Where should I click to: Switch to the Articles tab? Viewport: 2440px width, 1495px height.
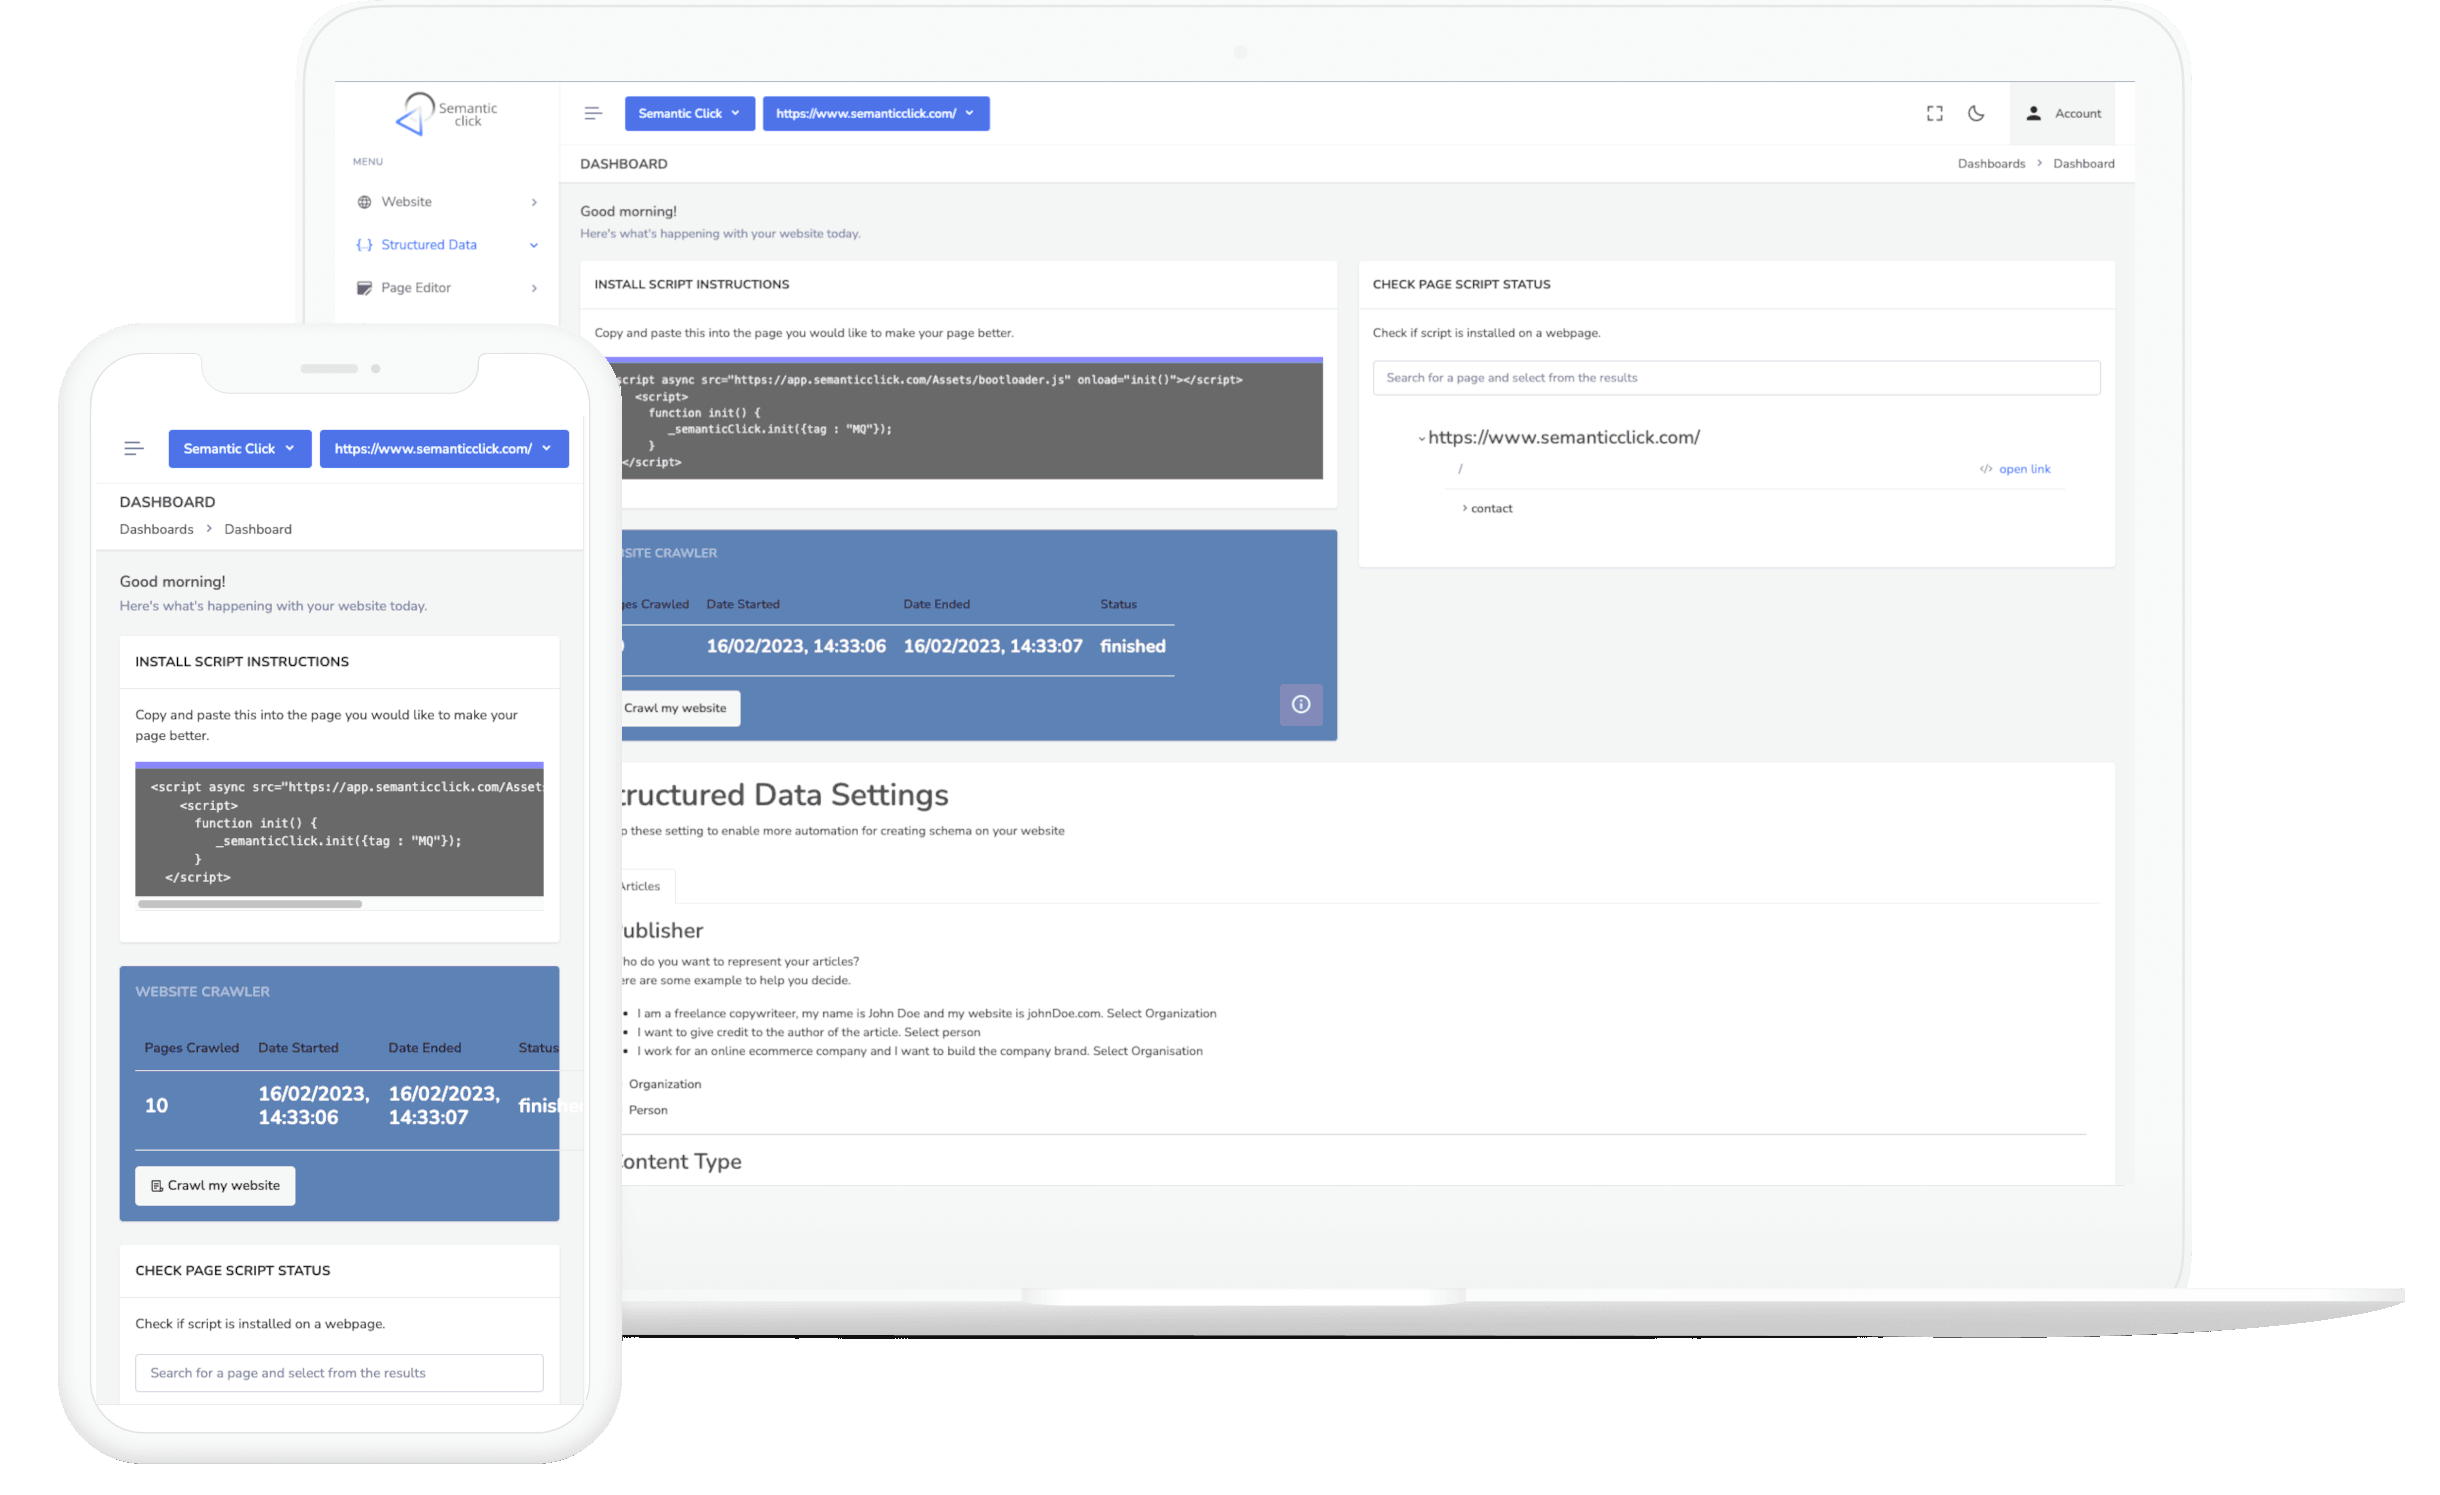[x=640, y=886]
